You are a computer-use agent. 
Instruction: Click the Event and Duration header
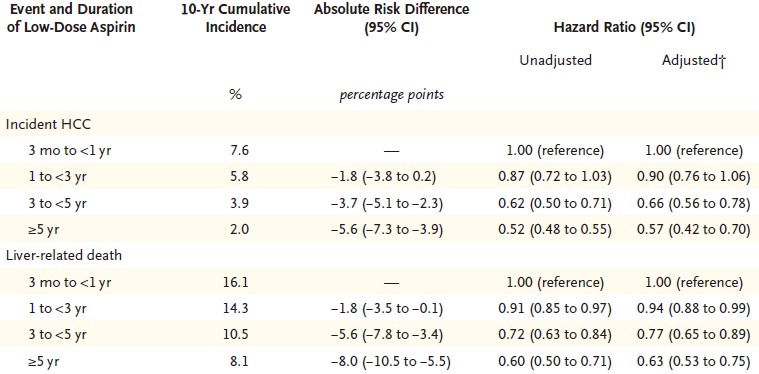(x=71, y=18)
